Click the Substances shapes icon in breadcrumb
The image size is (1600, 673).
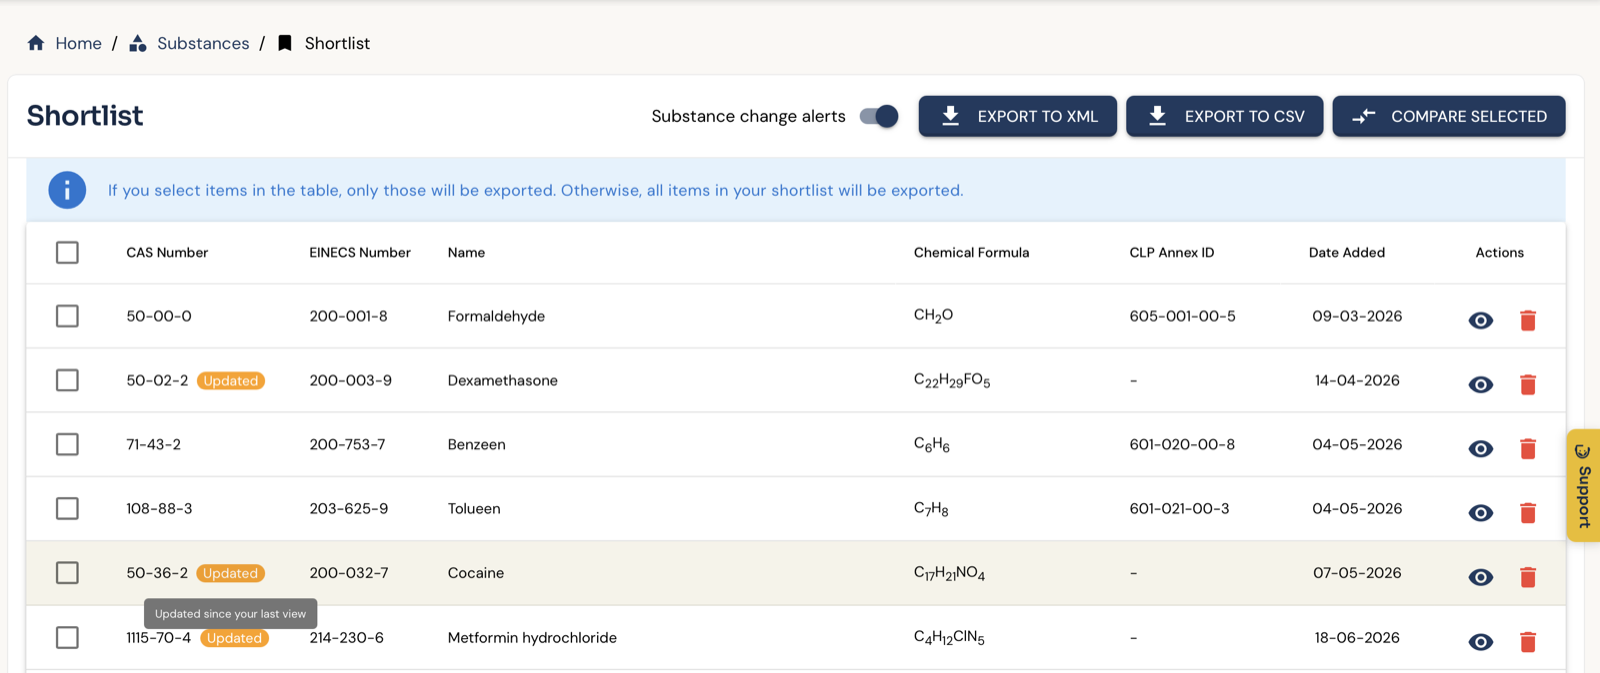pos(138,43)
